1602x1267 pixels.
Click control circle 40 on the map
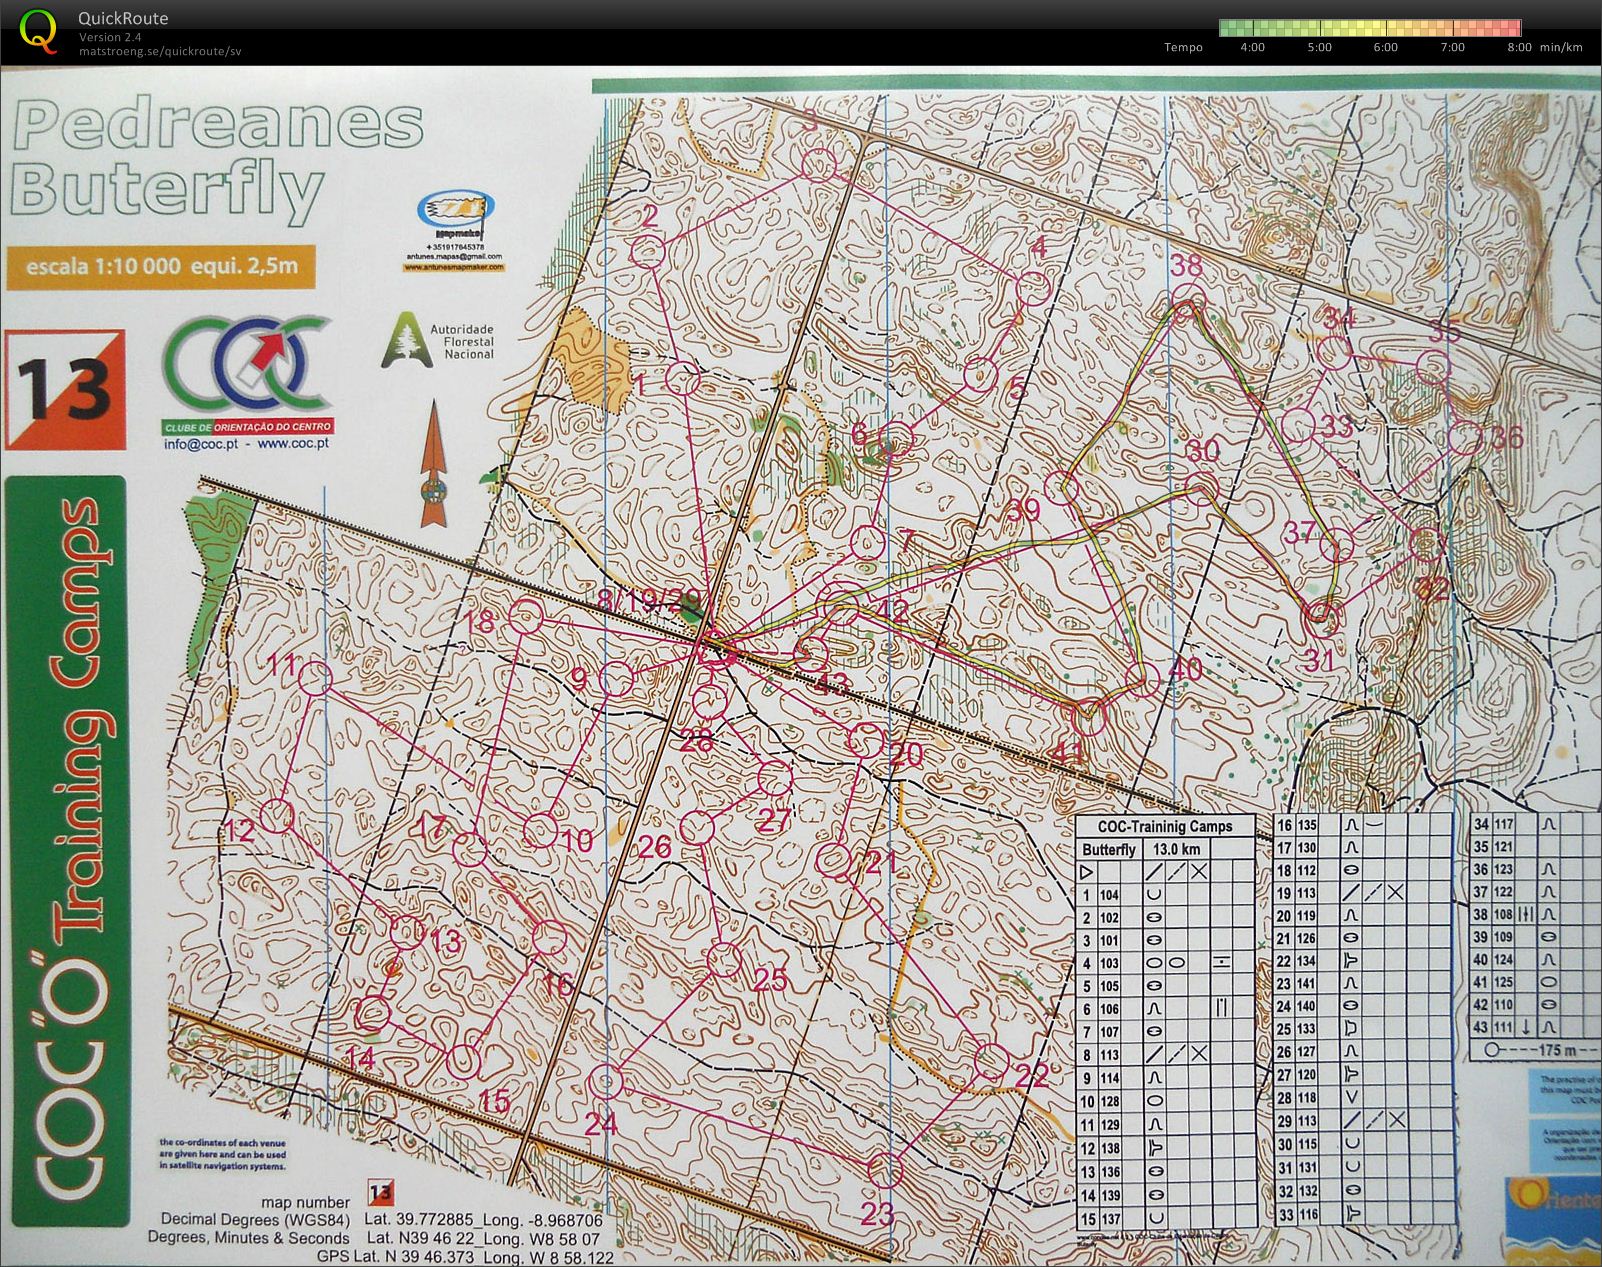point(1142,681)
